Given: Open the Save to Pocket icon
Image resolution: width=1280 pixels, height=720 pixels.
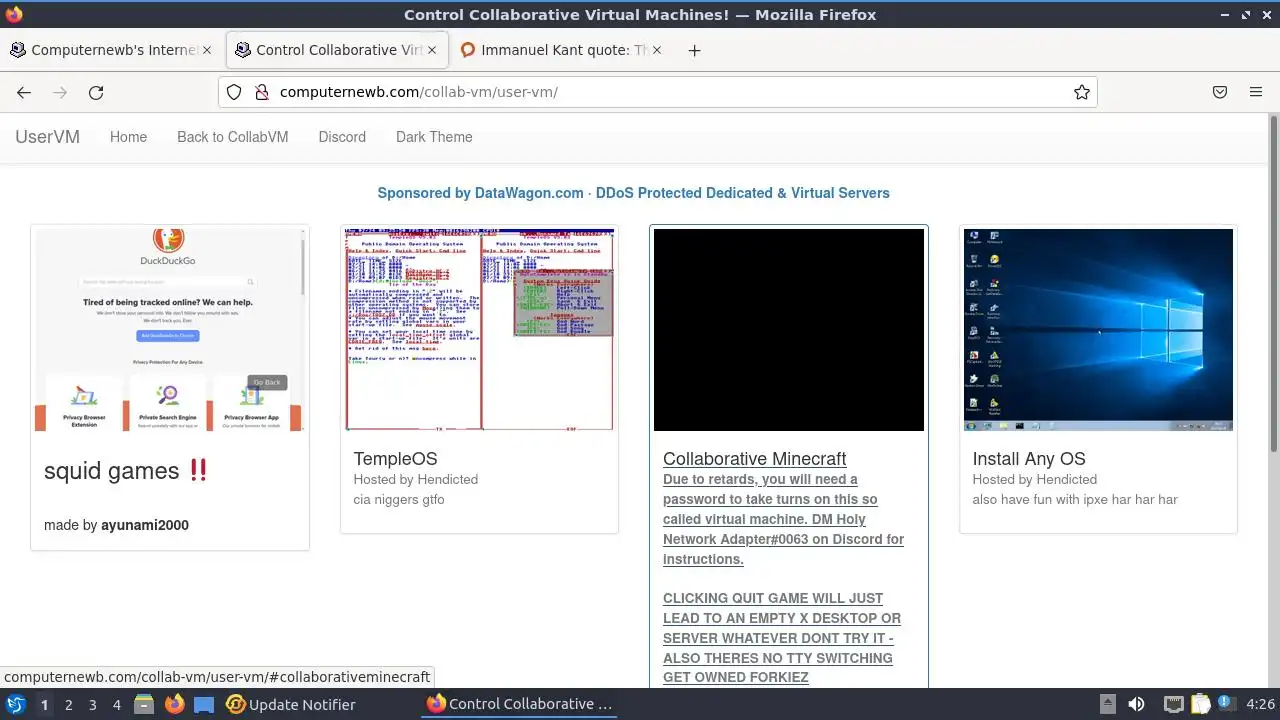Looking at the screenshot, I should 1220,92.
